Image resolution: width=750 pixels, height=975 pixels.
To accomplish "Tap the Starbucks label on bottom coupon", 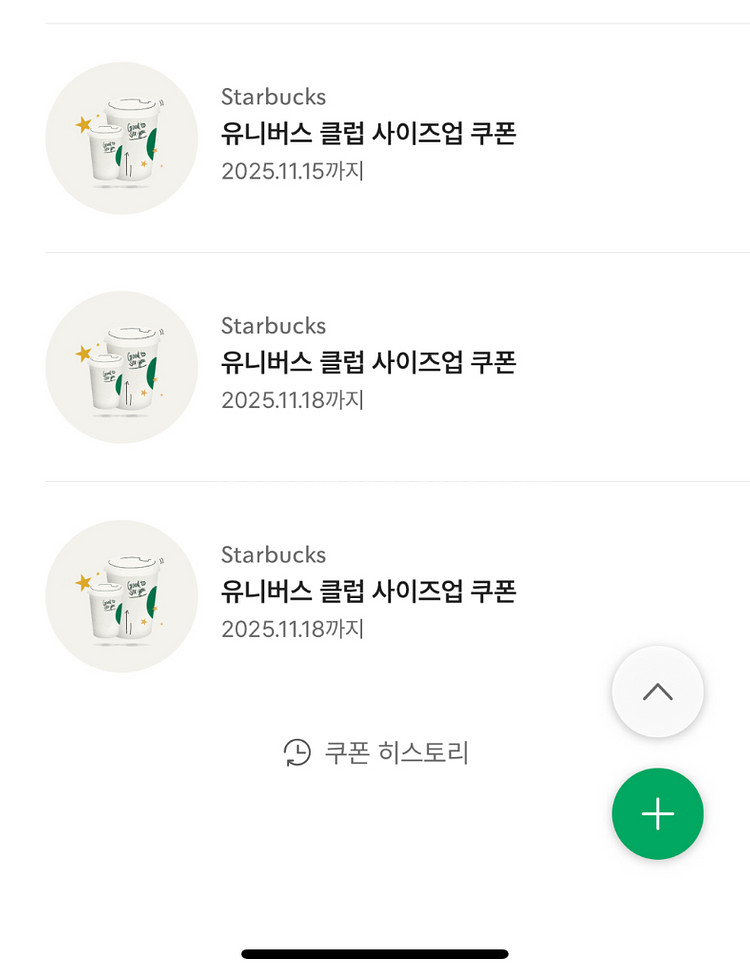I will tap(273, 555).
